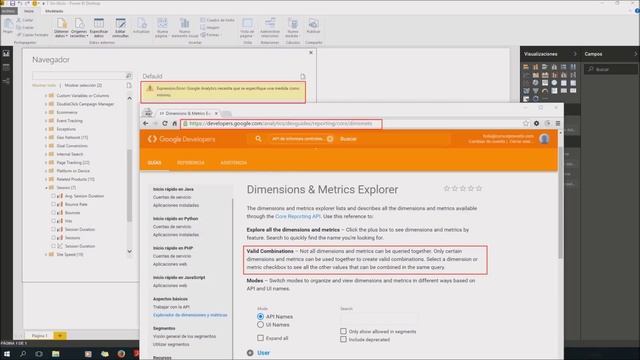Check Avg. Session Duration in Navegador
The image size is (640, 360).
click(53, 196)
